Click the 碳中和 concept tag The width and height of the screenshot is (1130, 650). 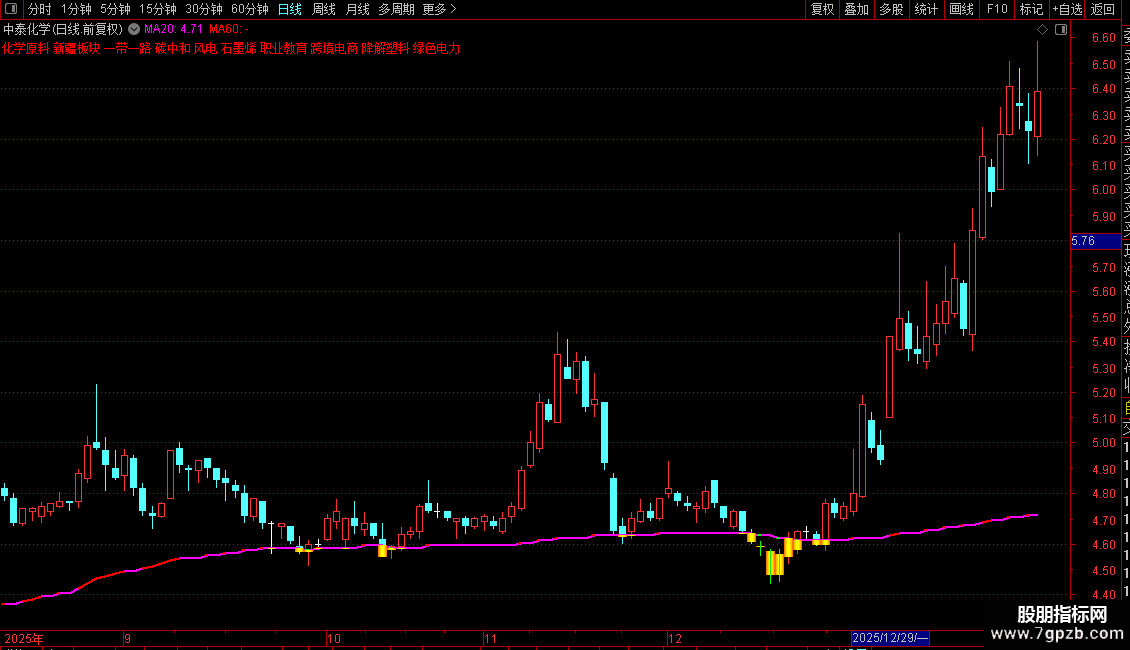tap(173, 48)
